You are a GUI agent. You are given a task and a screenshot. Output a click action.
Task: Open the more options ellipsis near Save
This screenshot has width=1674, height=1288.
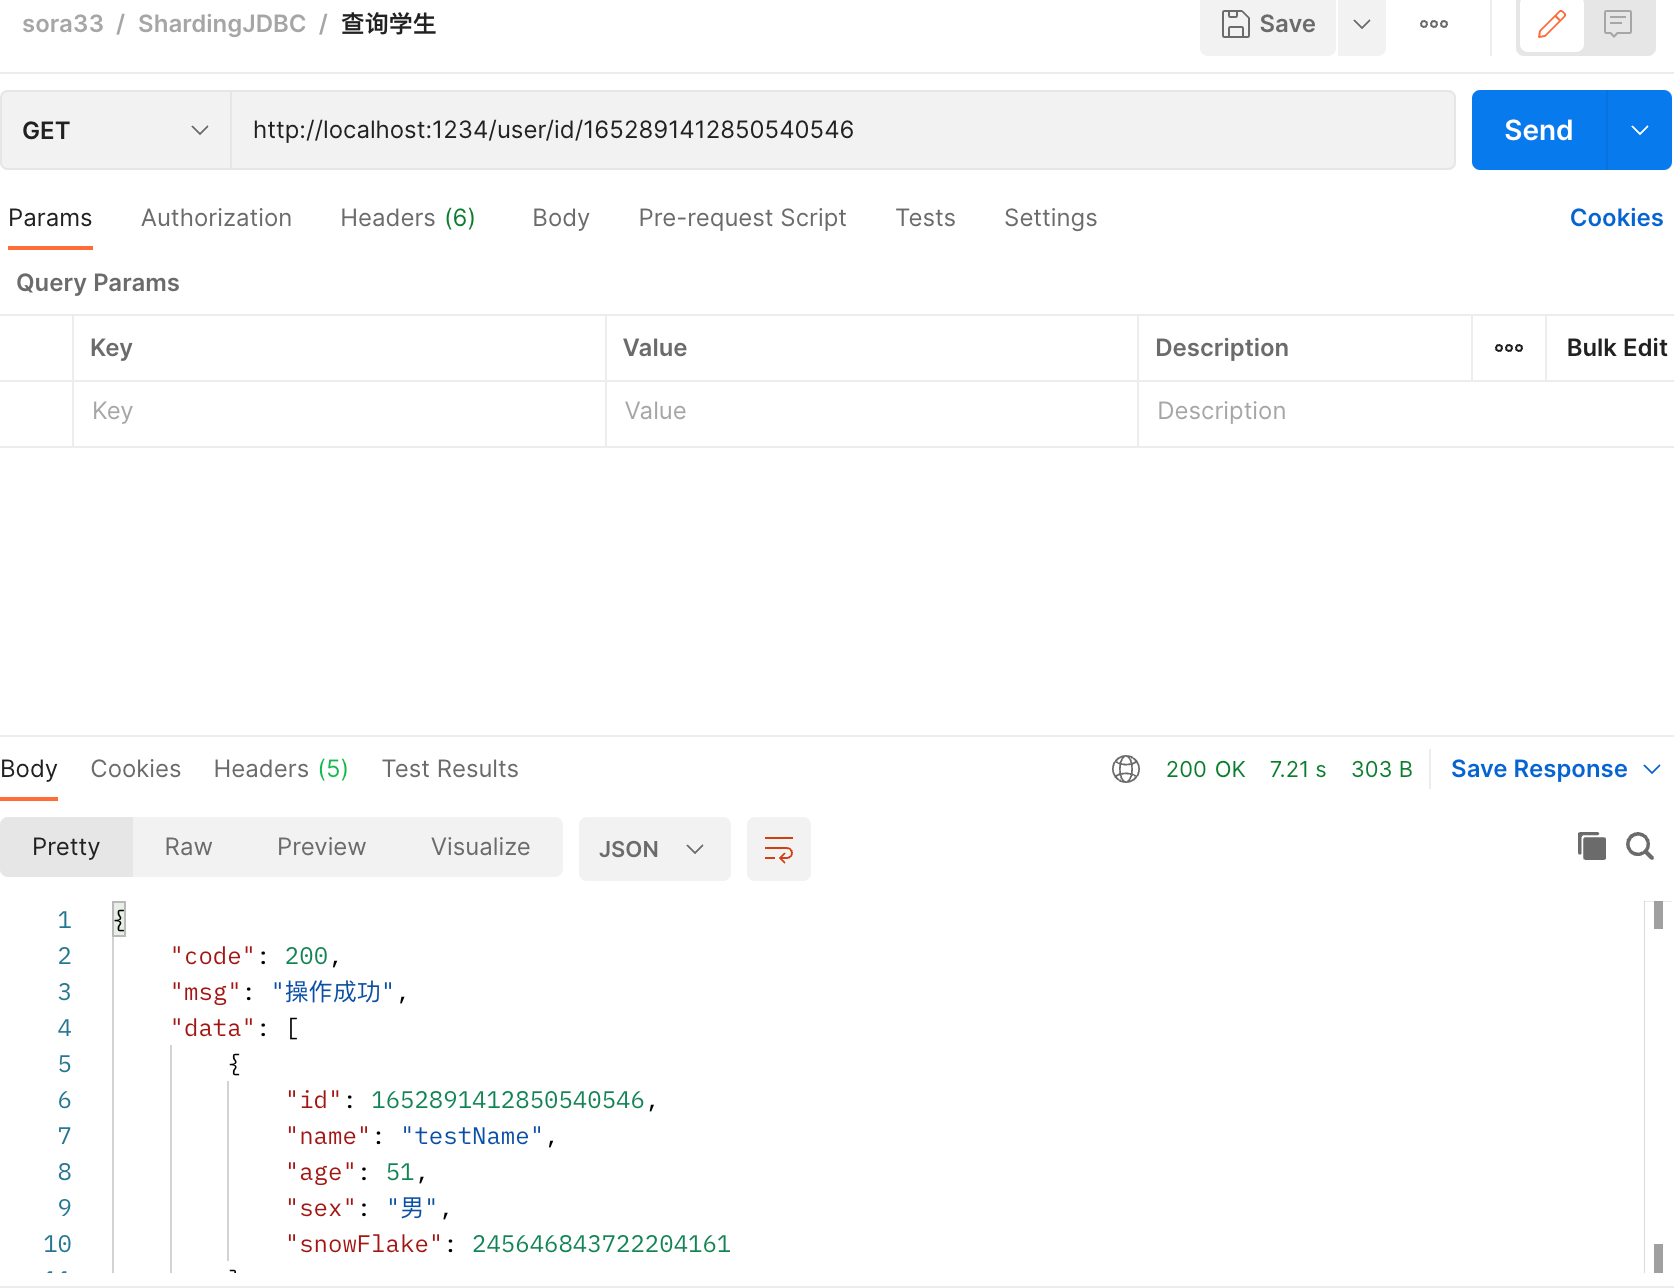coord(1433,24)
